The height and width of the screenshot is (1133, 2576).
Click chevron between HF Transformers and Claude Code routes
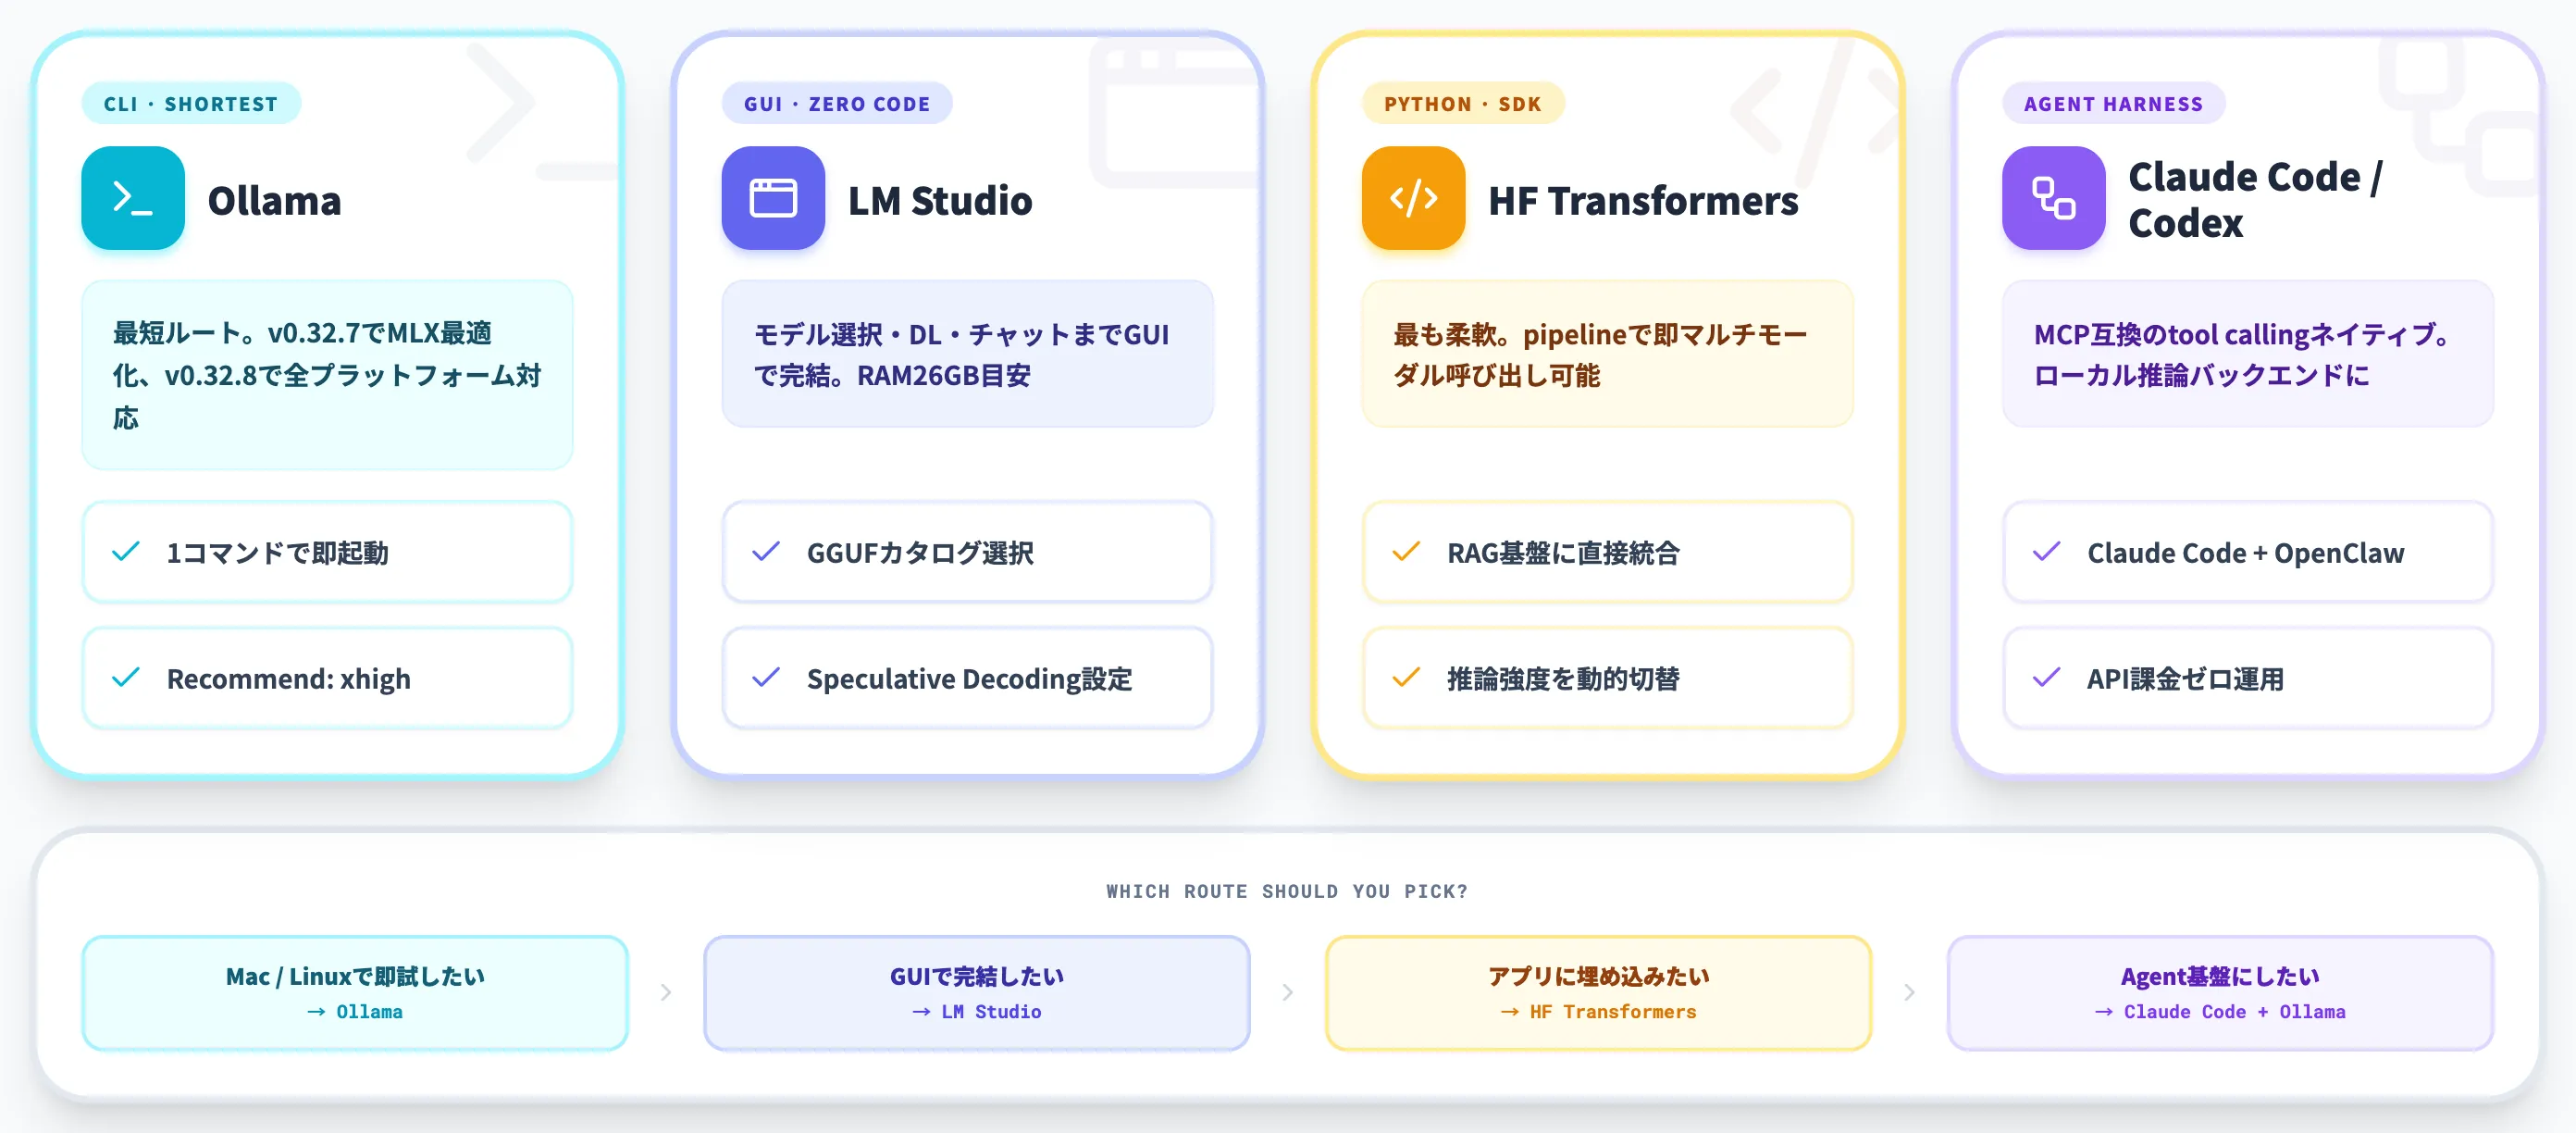tap(1910, 992)
